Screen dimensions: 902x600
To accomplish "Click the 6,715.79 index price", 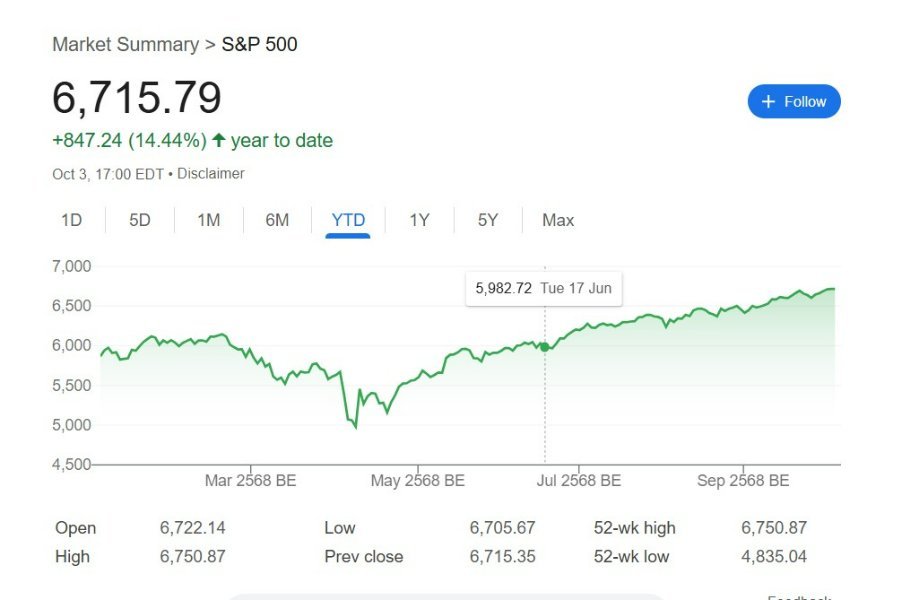I will pos(137,98).
